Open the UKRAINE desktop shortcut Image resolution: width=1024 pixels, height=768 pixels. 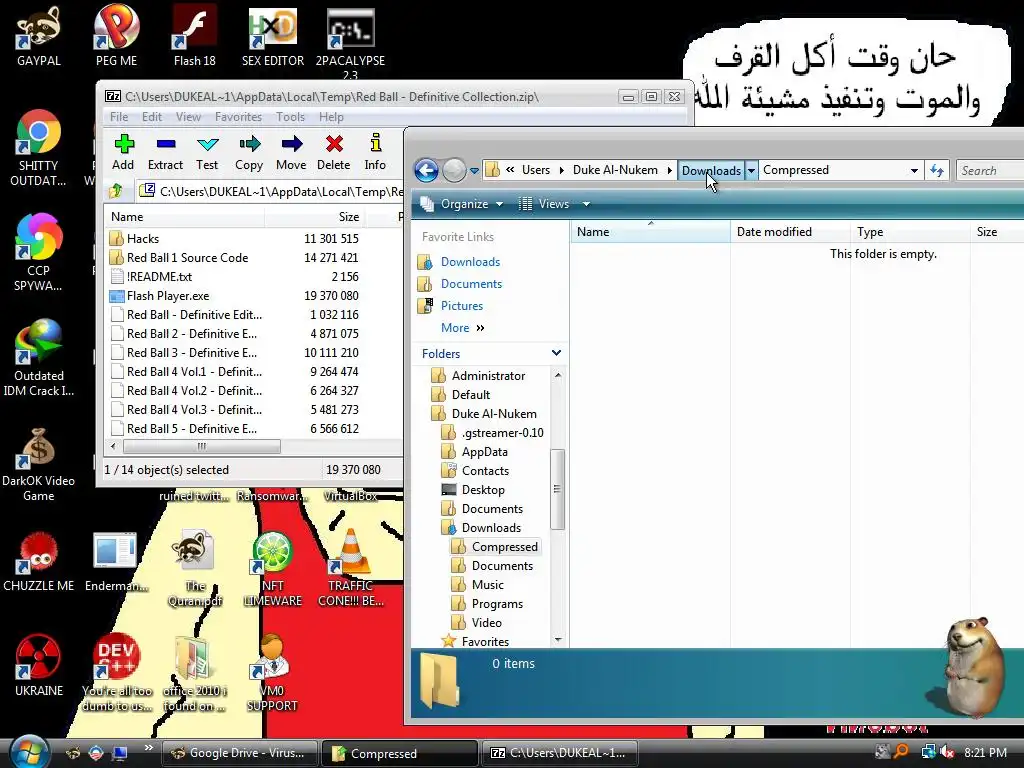click(x=39, y=666)
